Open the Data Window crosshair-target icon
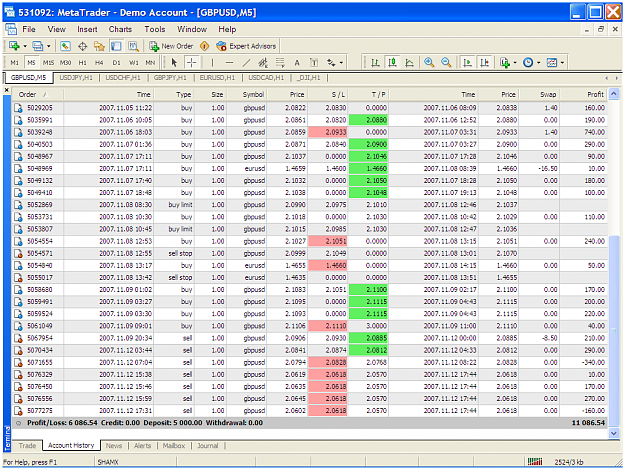 83,46
